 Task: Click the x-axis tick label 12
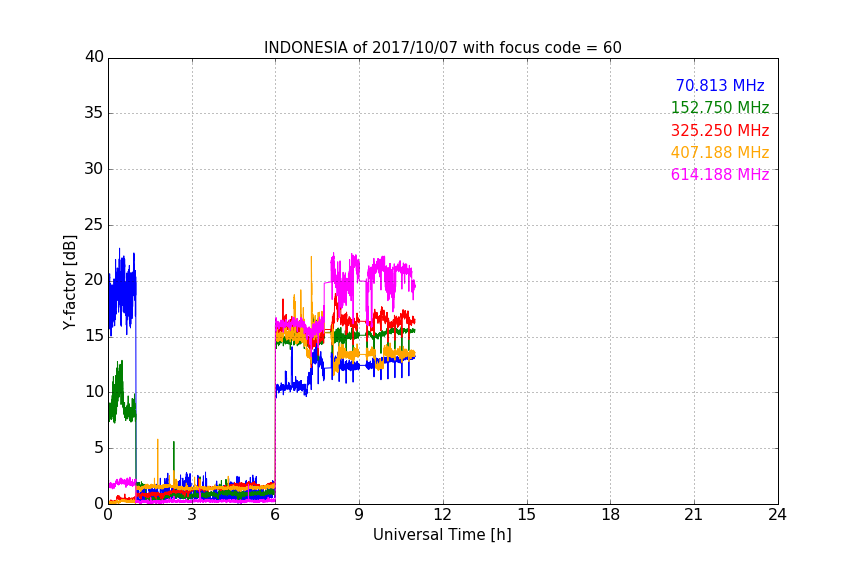pyautogui.click(x=442, y=515)
